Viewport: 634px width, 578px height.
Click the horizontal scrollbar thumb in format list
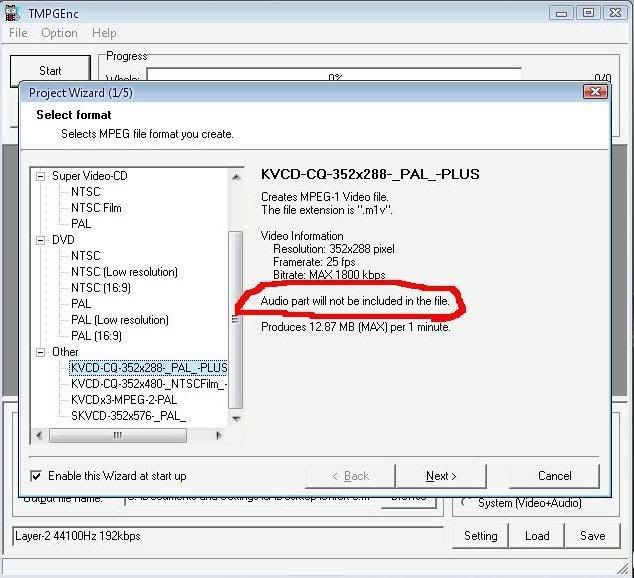[118, 435]
